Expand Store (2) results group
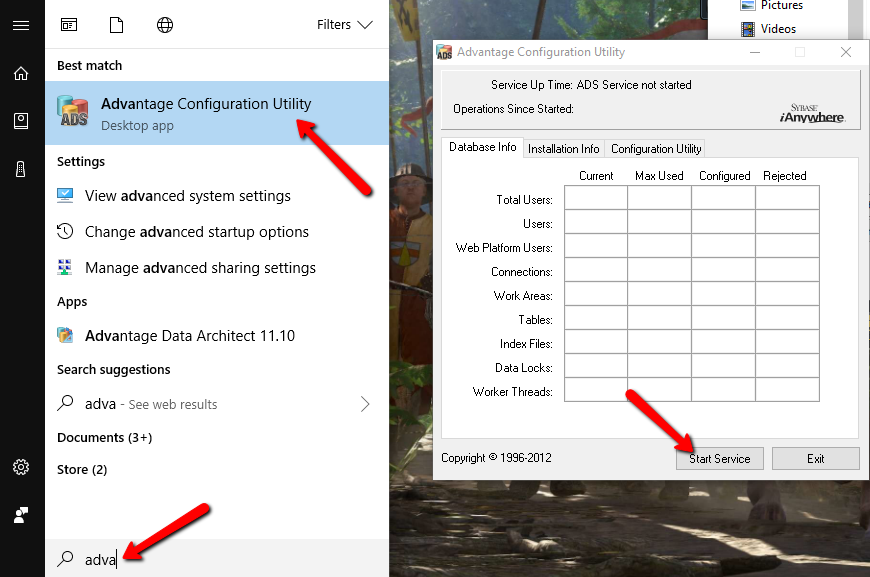 [x=82, y=470]
